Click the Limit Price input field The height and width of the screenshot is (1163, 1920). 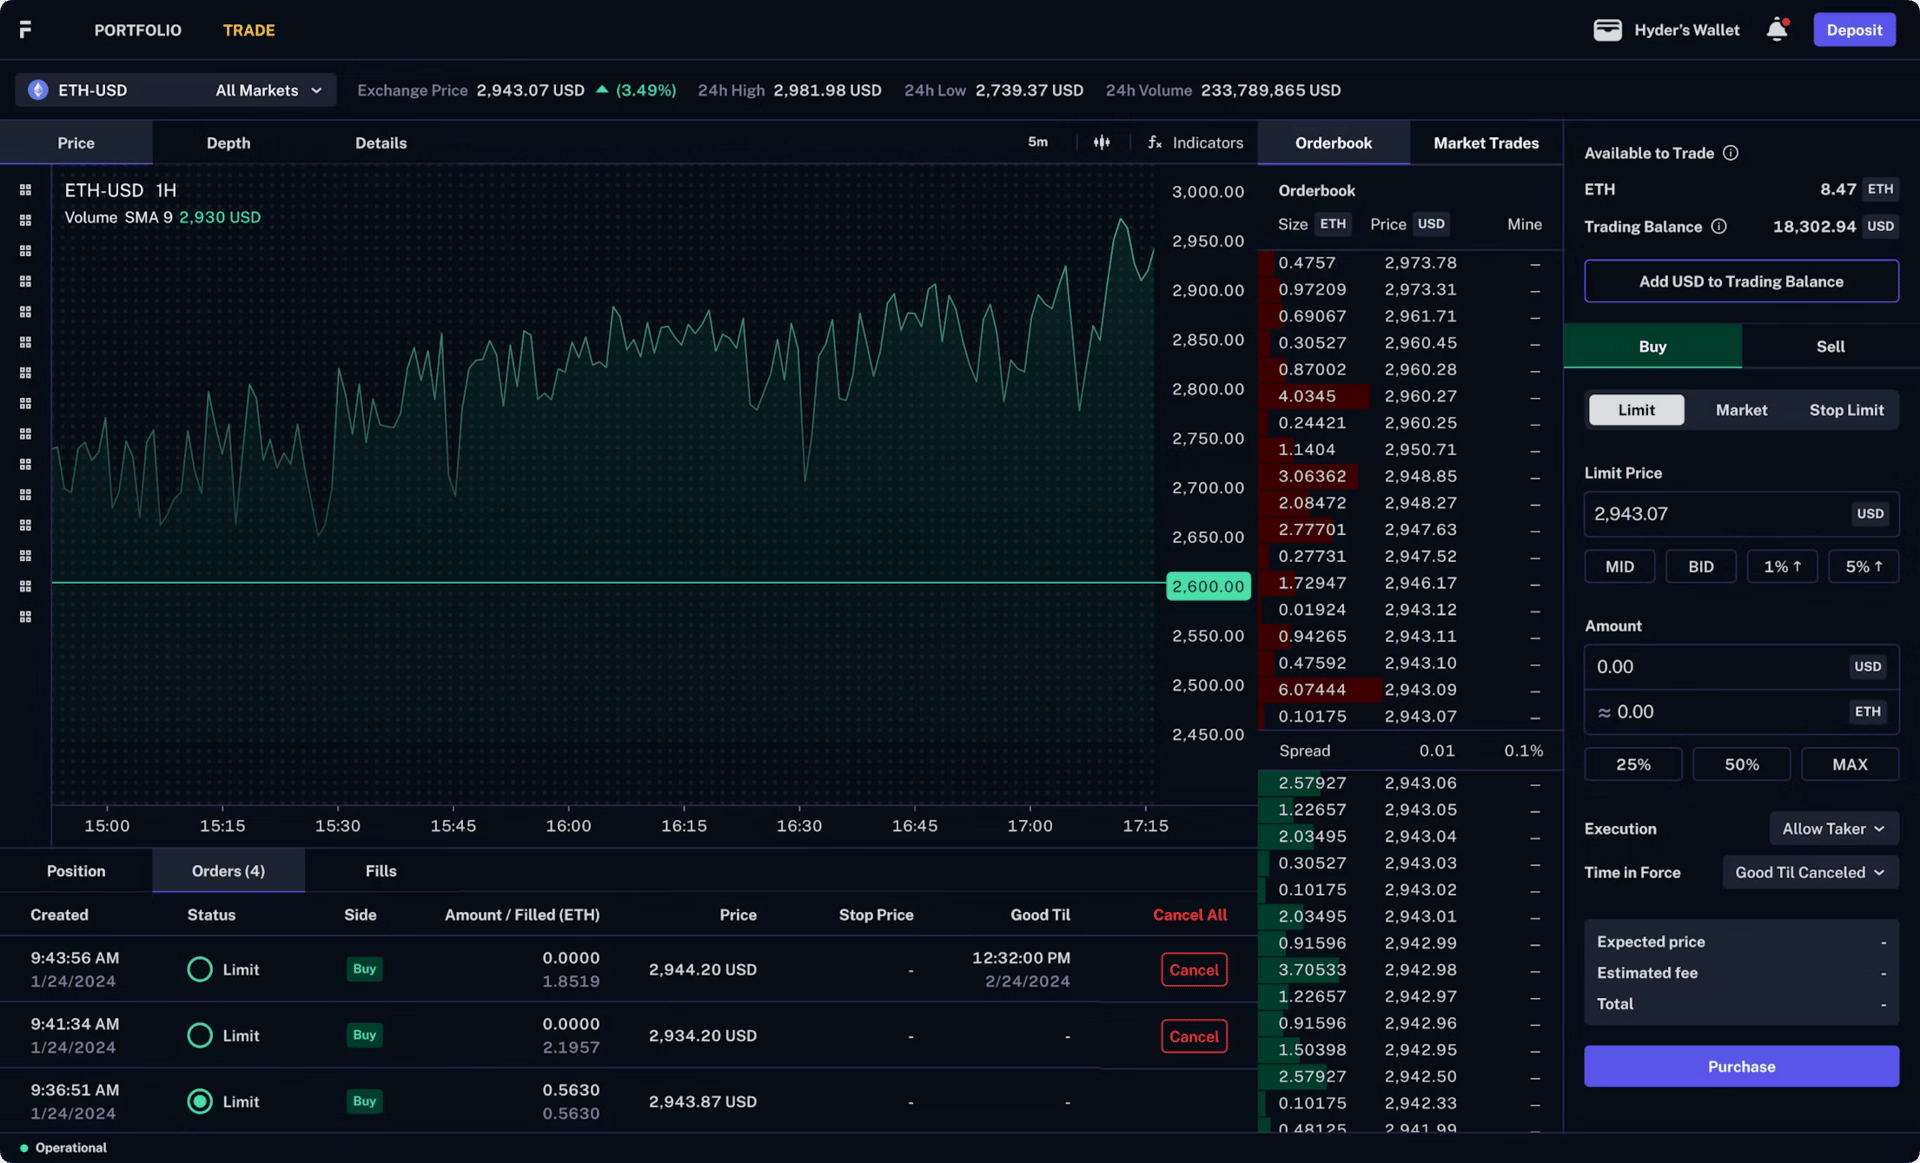coord(1715,514)
